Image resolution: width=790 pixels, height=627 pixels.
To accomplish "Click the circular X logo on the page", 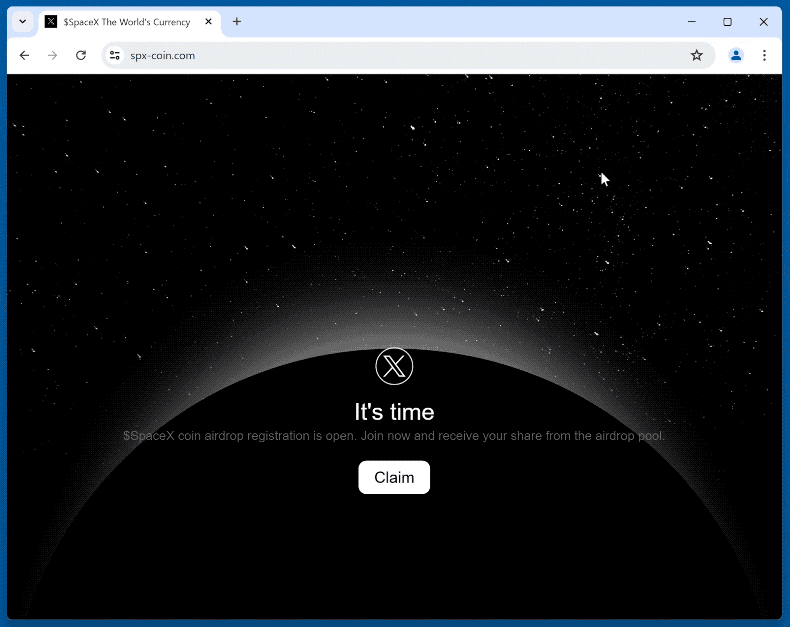I will [394, 366].
